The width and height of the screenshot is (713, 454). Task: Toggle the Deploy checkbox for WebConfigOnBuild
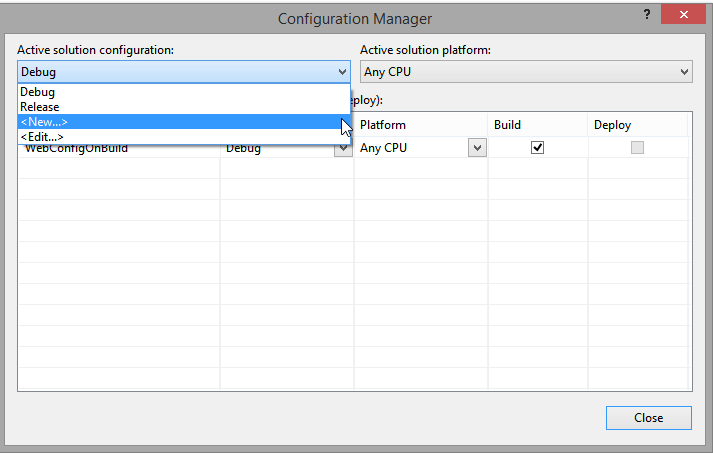click(637, 147)
